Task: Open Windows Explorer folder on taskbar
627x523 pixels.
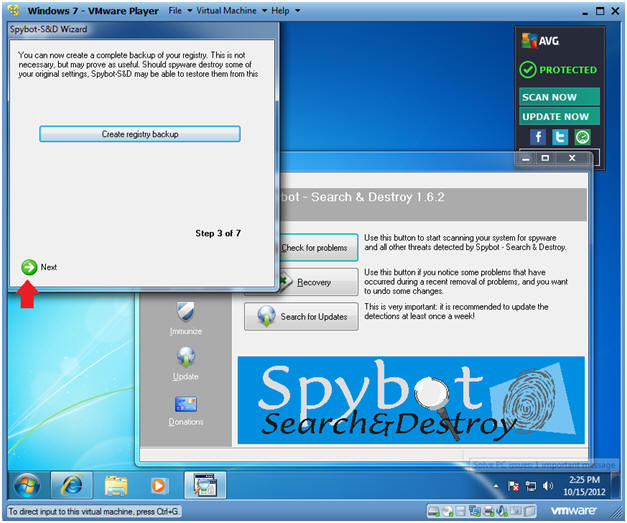Action: [x=116, y=485]
